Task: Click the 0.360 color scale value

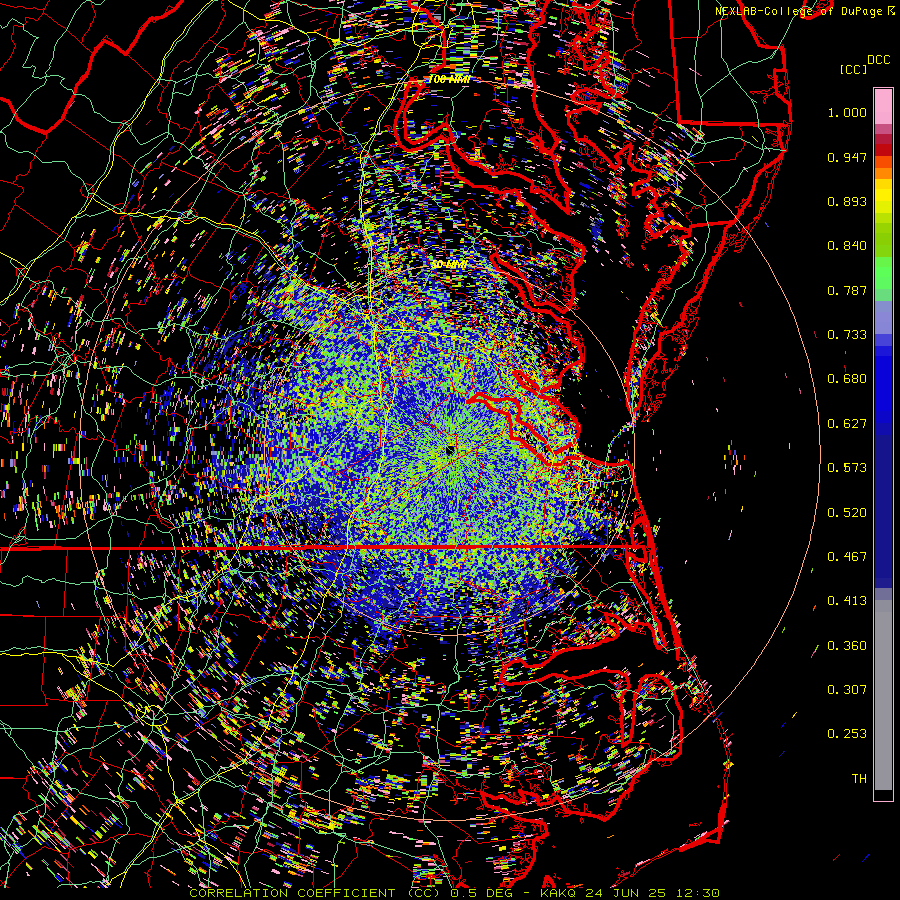Action: pyautogui.click(x=847, y=646)
